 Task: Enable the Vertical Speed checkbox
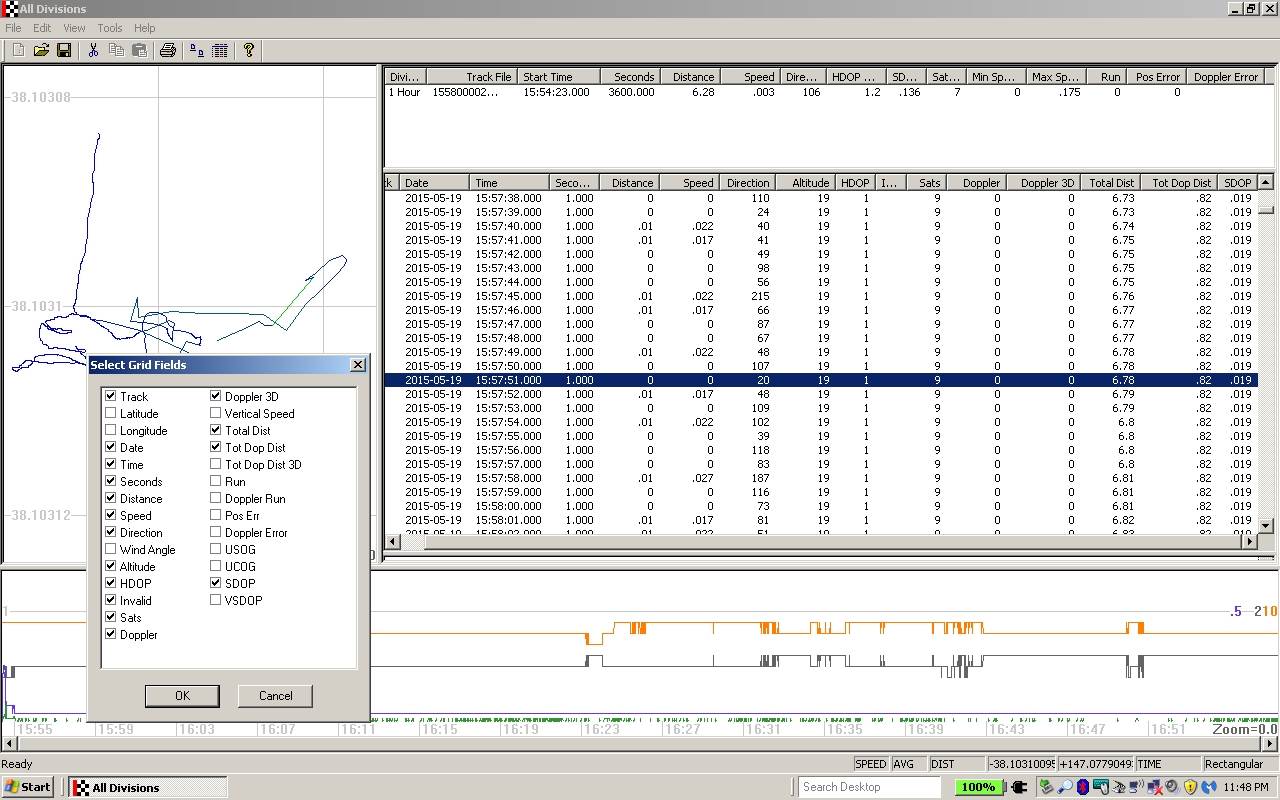216,414
